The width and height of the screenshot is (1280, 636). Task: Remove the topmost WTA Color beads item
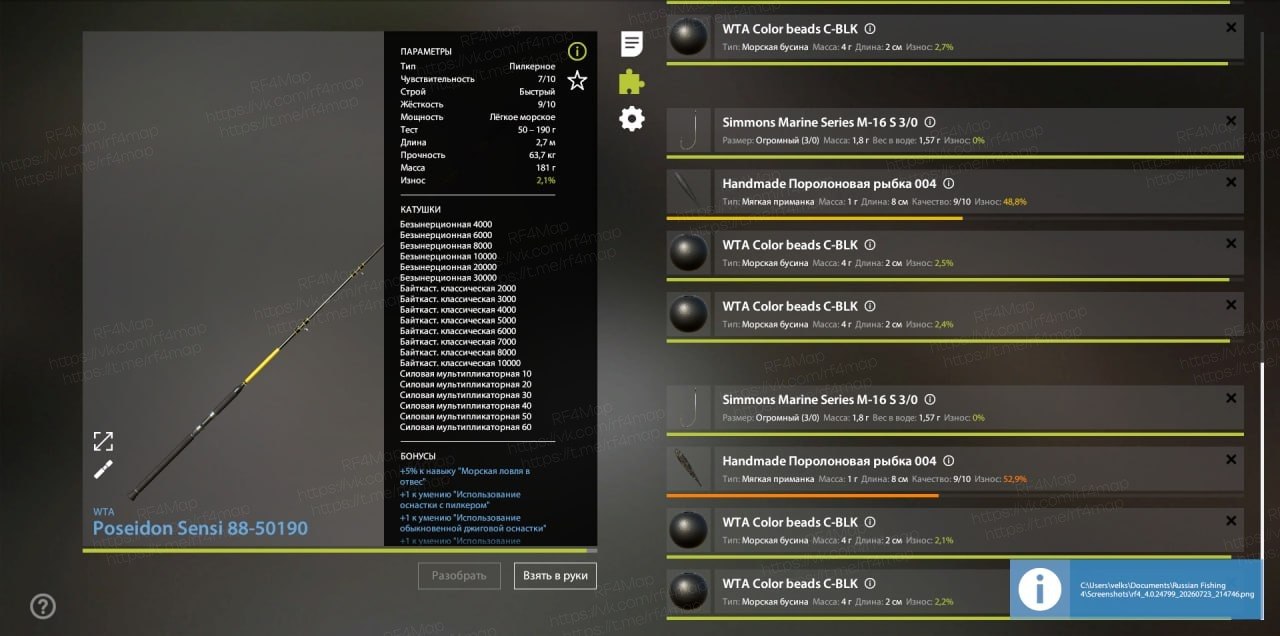coord(1231,28)
